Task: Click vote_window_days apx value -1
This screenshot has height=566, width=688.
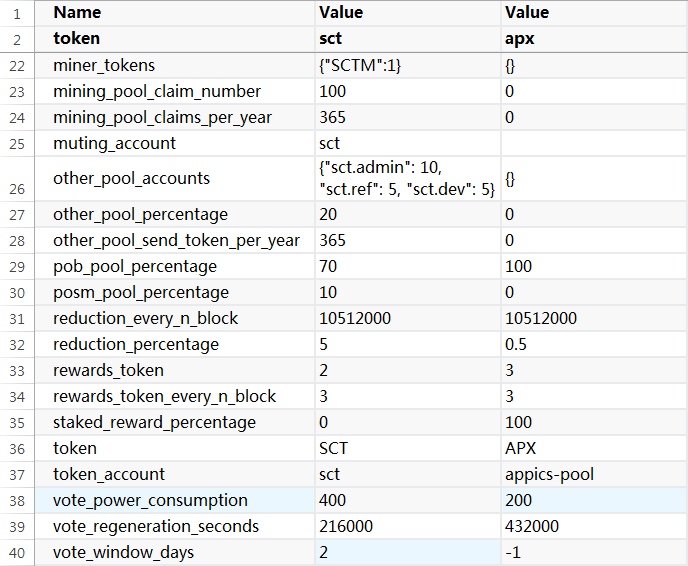Action: click(x=595, y=552)
